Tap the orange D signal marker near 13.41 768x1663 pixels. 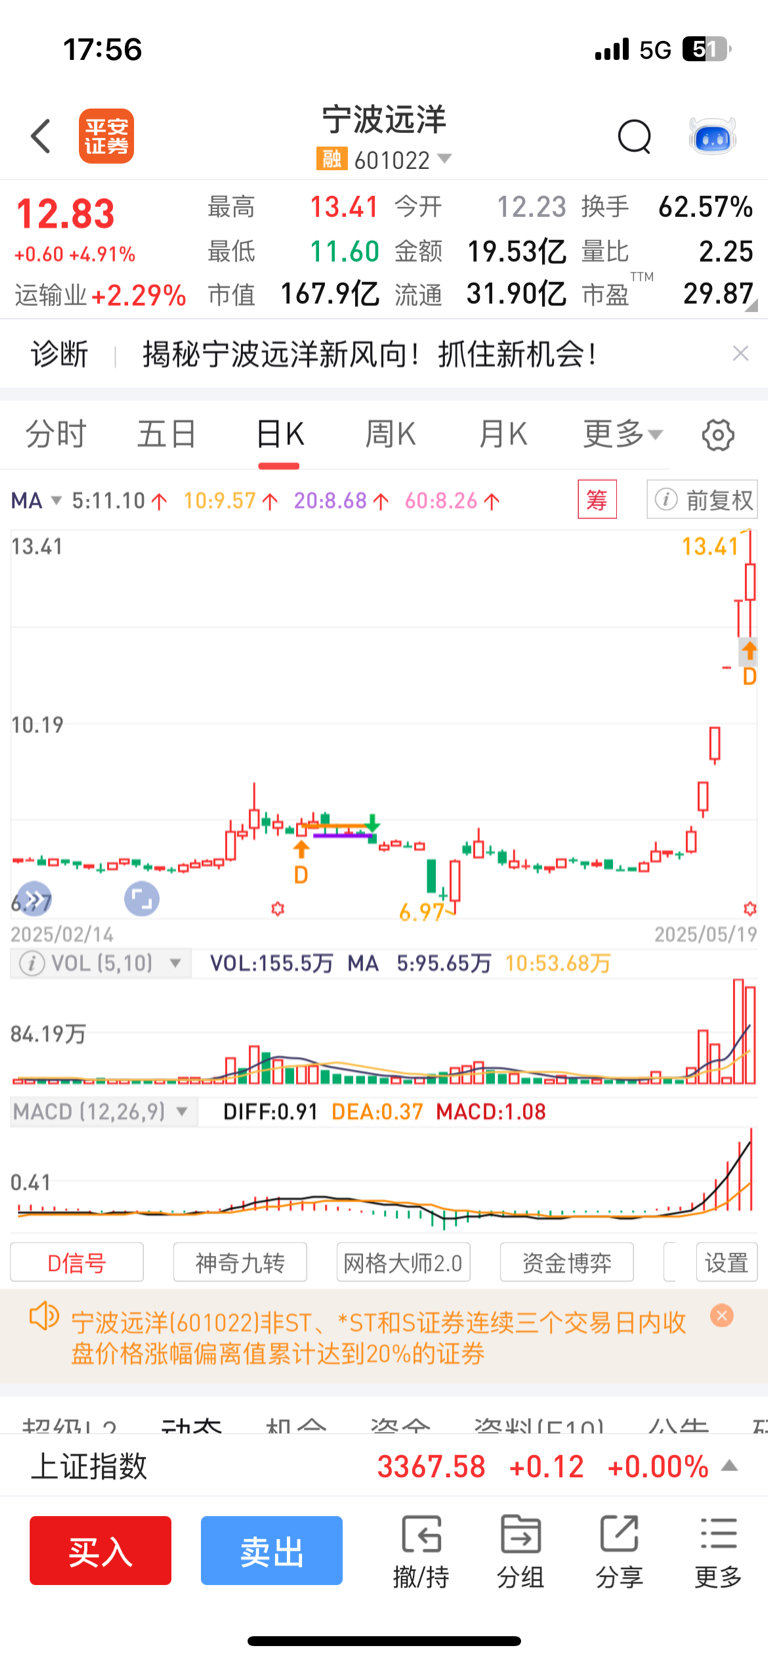pos(749,663)
